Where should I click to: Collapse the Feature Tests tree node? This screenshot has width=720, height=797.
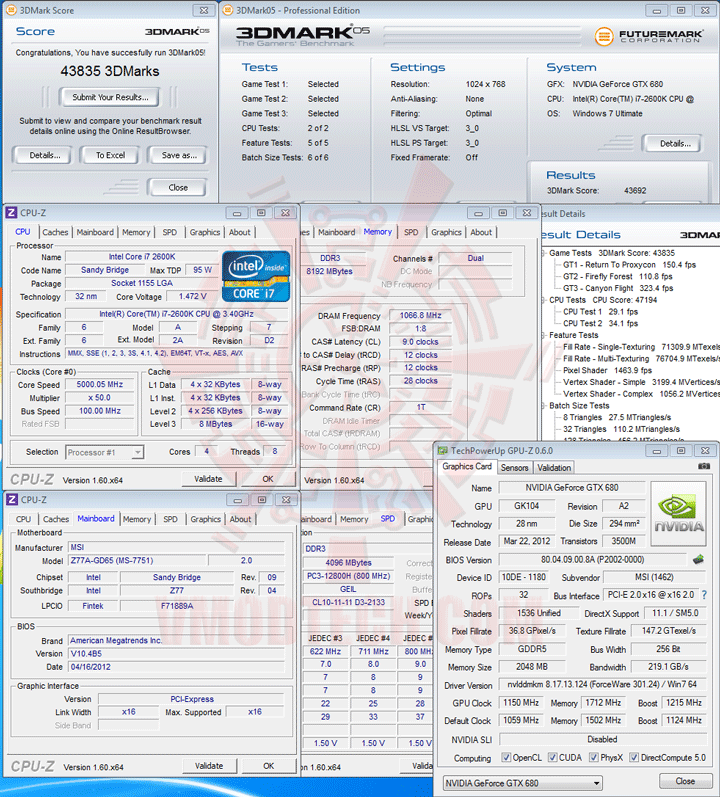[543, 335]
